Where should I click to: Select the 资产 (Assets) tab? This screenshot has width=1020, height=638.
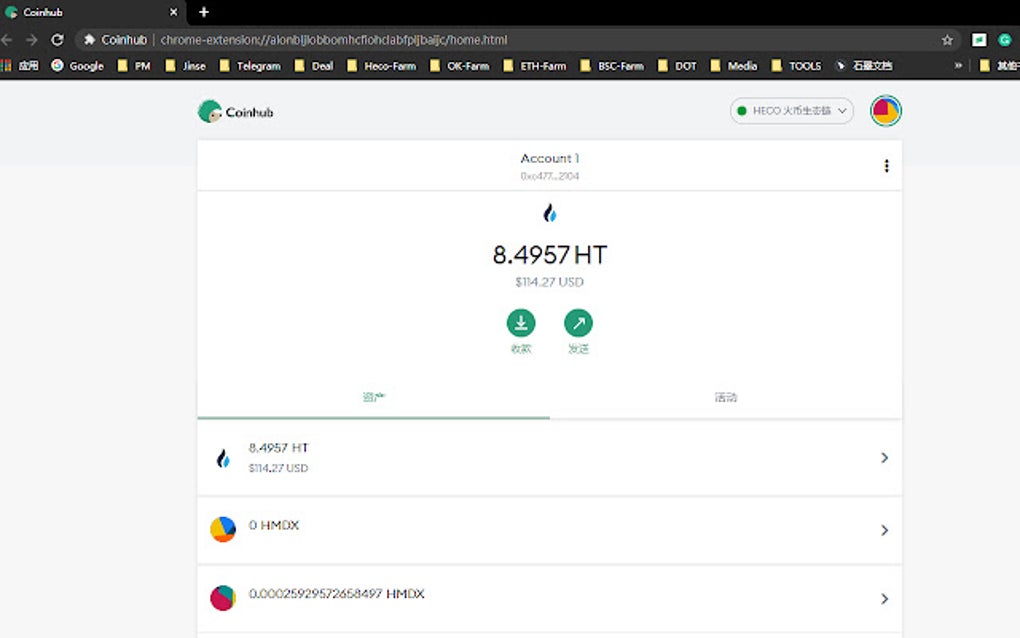pos(374,396)
